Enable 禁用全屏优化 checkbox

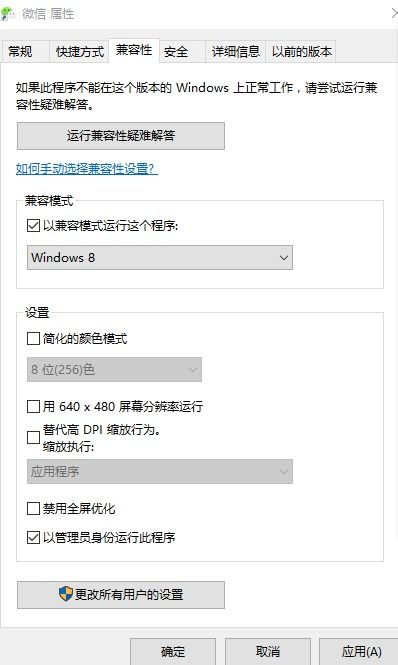point(33,508)
